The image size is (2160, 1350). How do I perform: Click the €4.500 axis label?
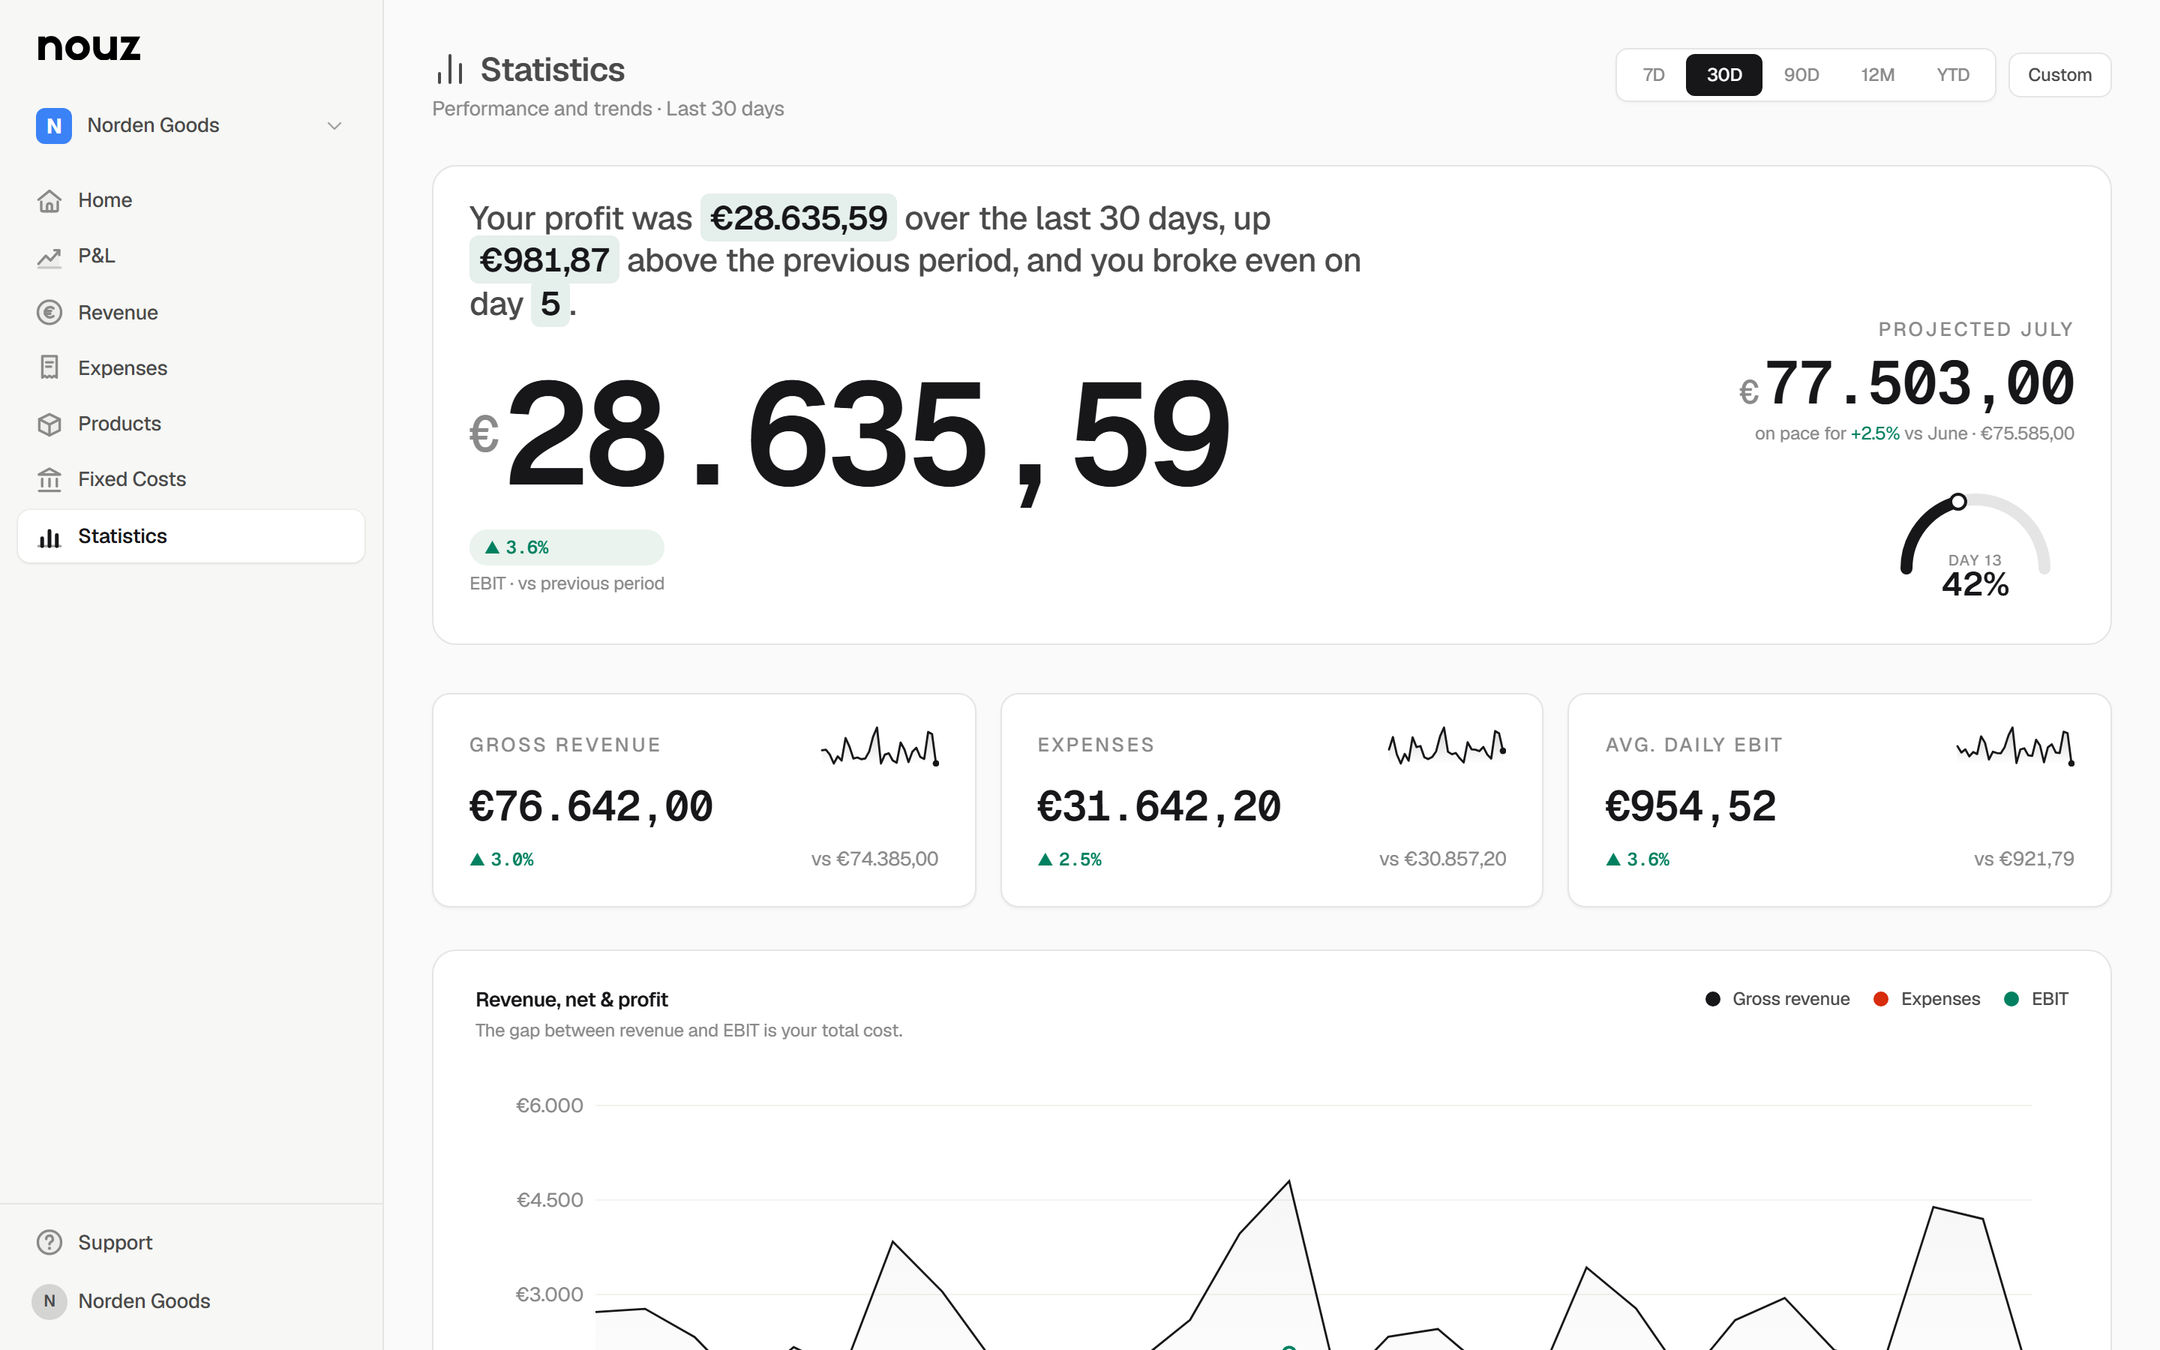tap(549, 1200)
